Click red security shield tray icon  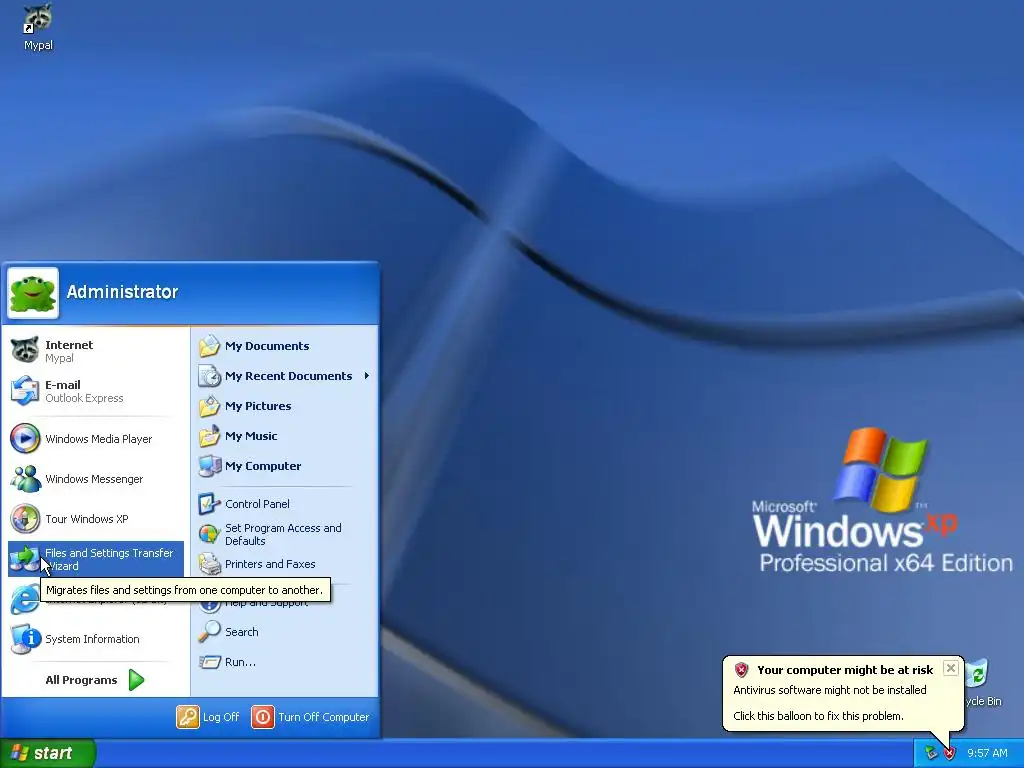[949, 753]
